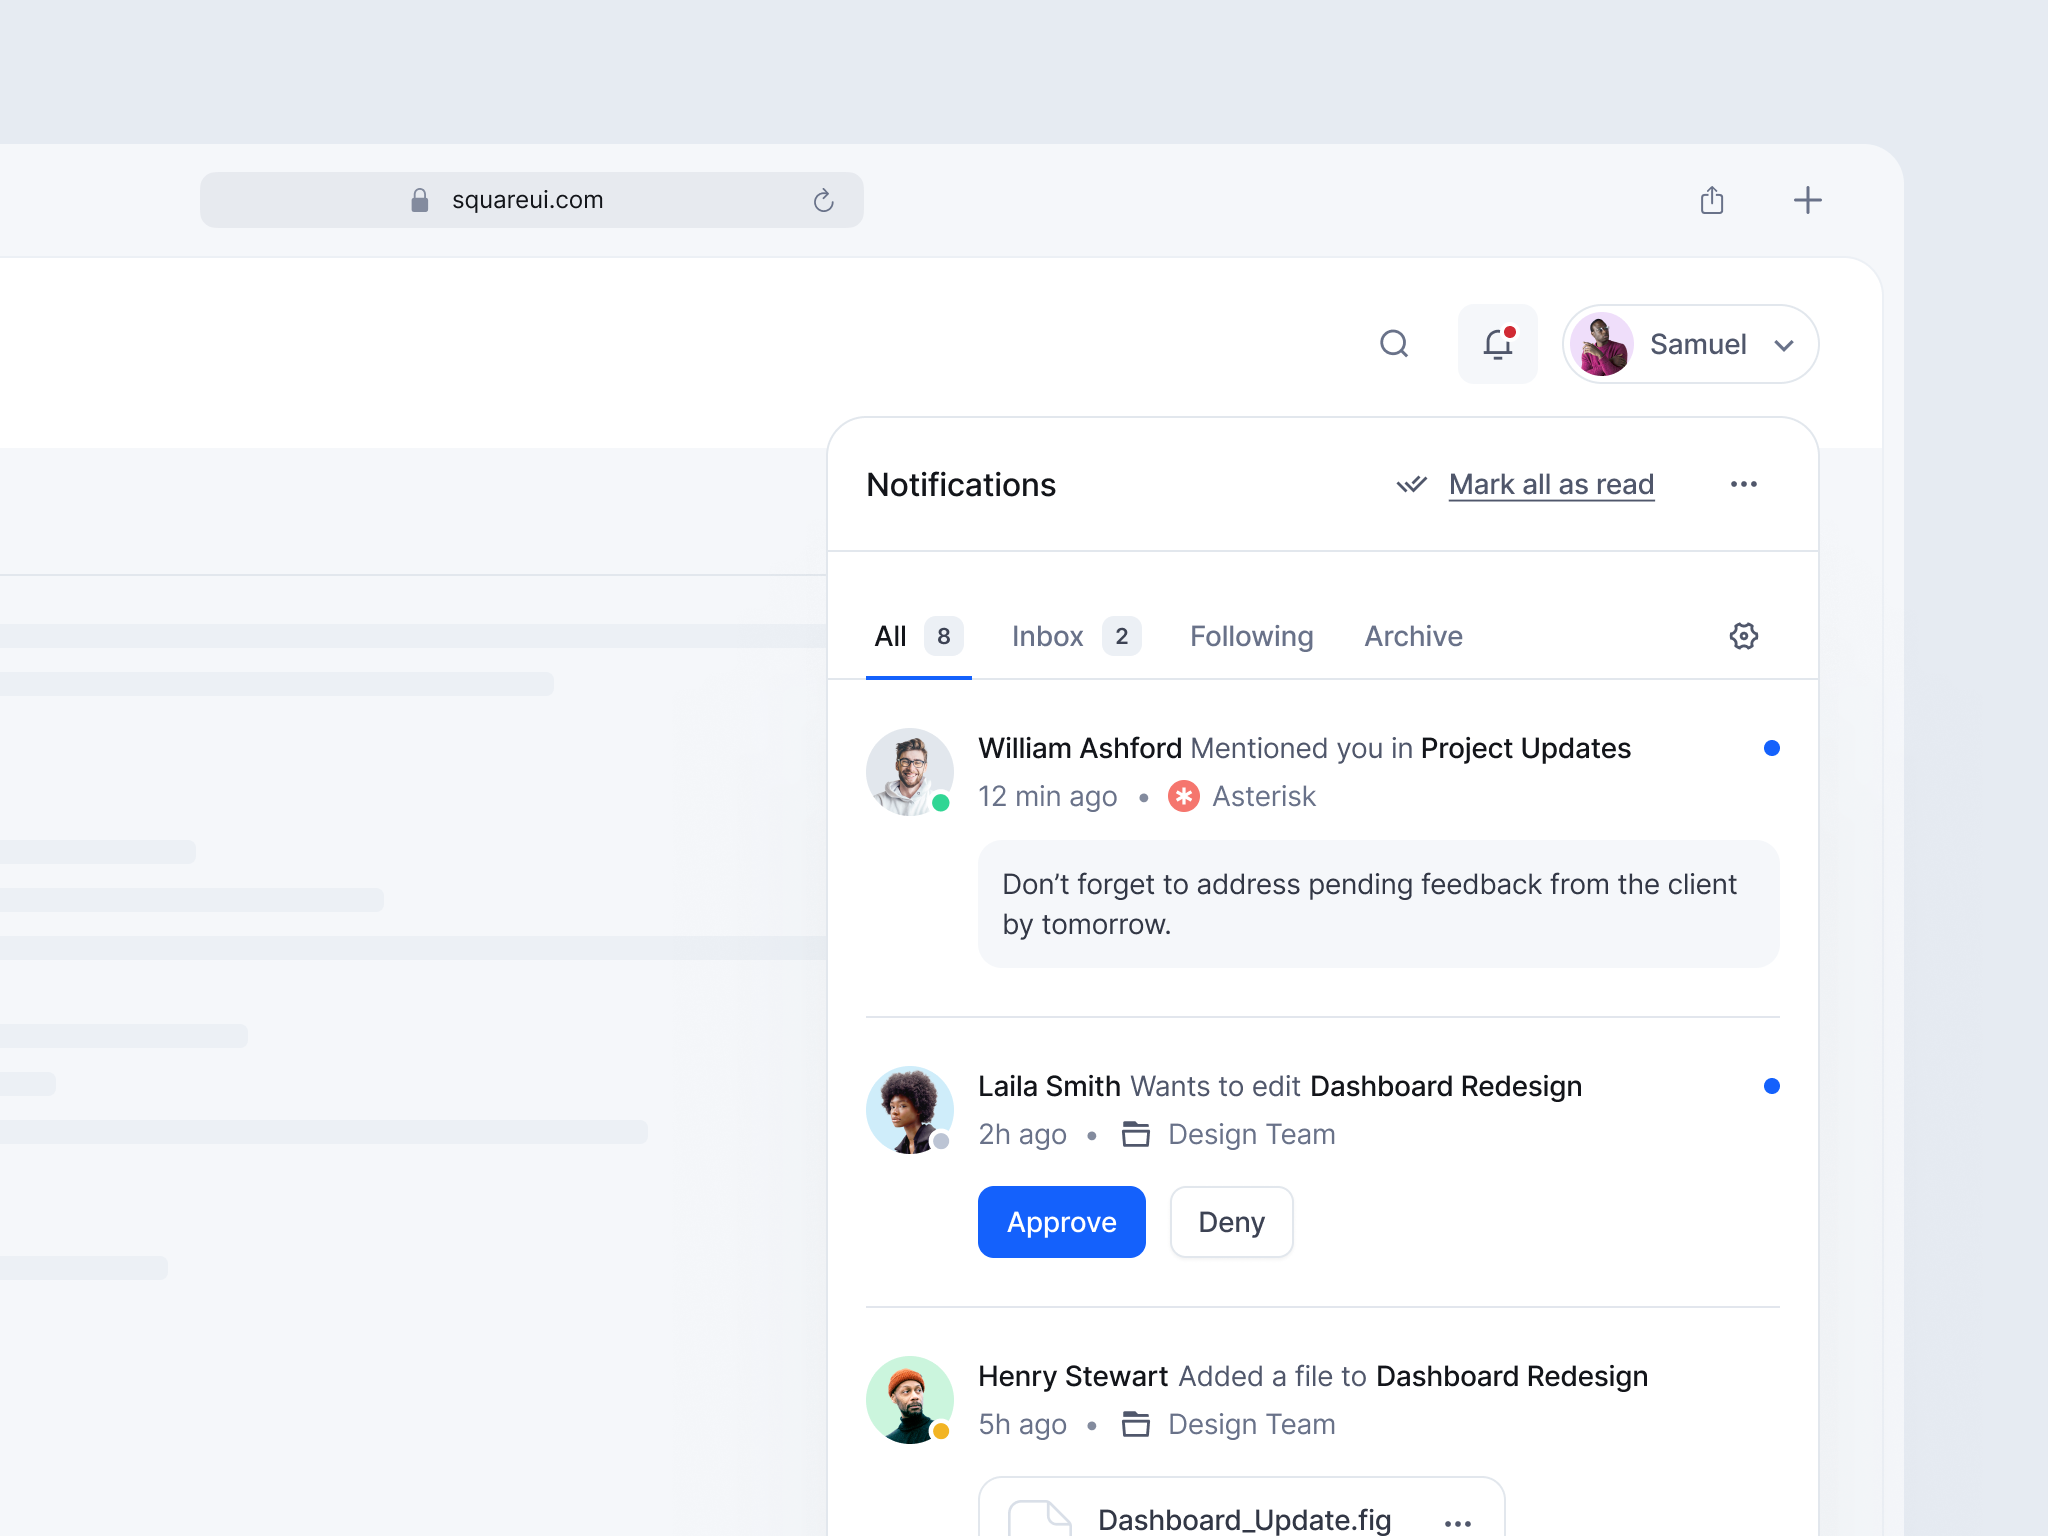Viewport: 2048px width, 1536px height.
Task: Open options for Dashboard_Update.fig file
Action: tap(1458, 1522)
